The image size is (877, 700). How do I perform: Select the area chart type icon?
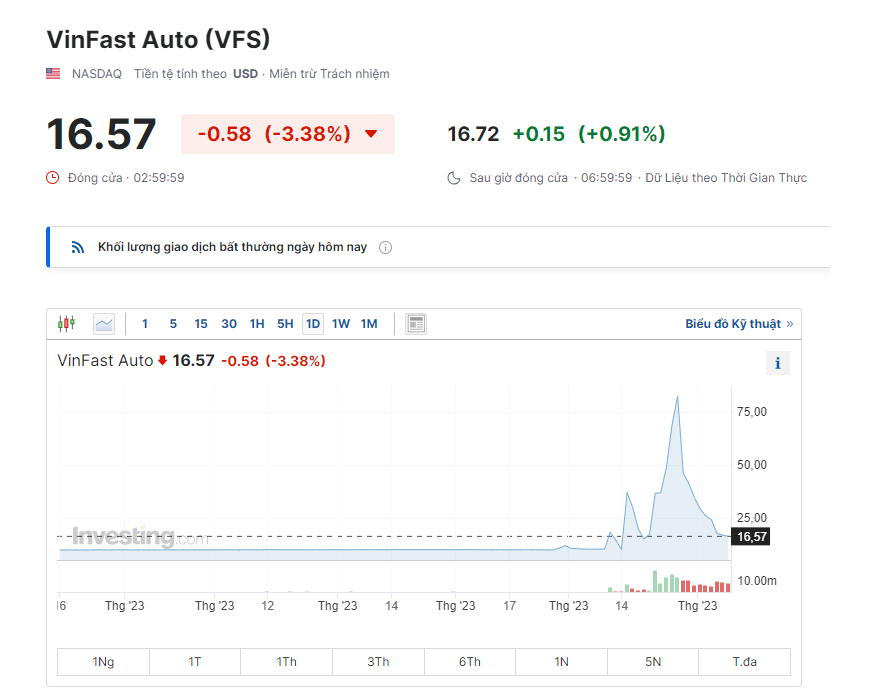[x=104, y=323]
